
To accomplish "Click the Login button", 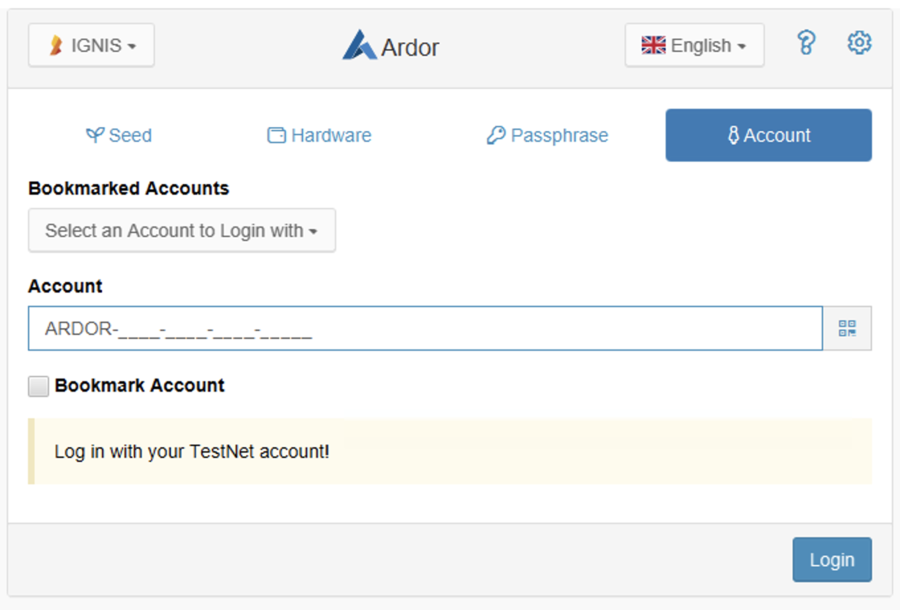I will pos(832,559).
